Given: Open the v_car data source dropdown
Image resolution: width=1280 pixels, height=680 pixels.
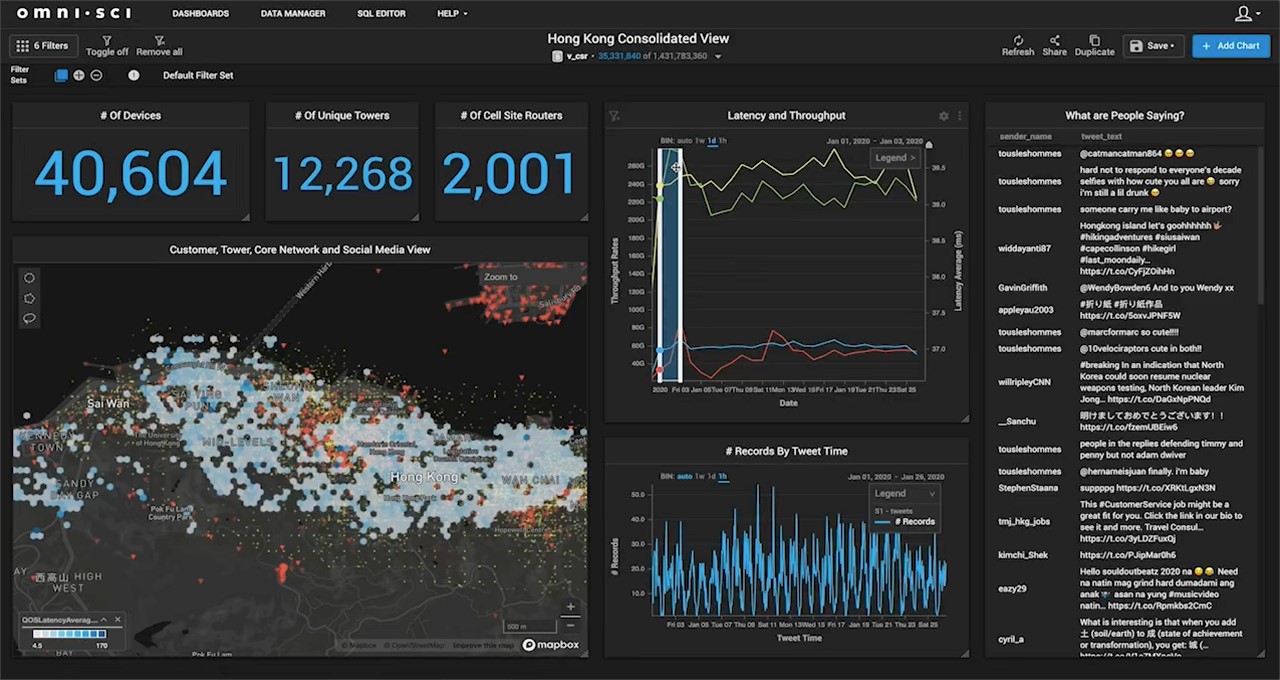Looking at the screenshot, I should pyautogui.click(x=720, y=56).
